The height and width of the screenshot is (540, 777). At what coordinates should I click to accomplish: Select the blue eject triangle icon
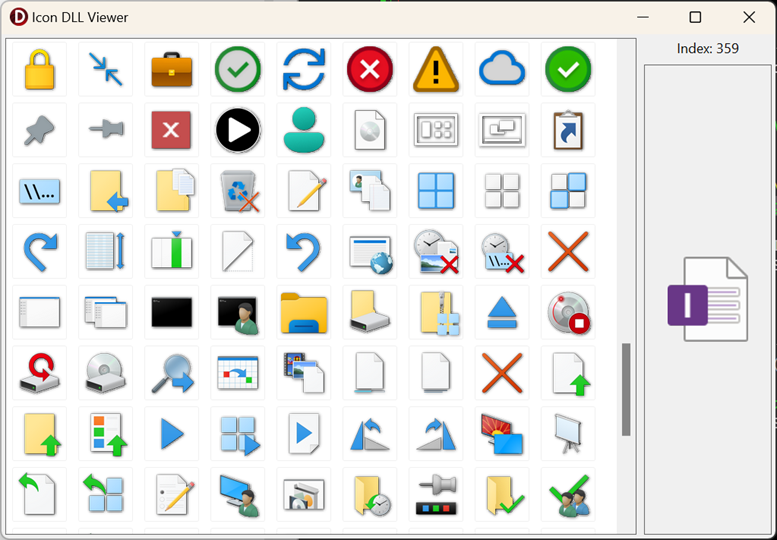pyautogui.click(x=502, y=313)
